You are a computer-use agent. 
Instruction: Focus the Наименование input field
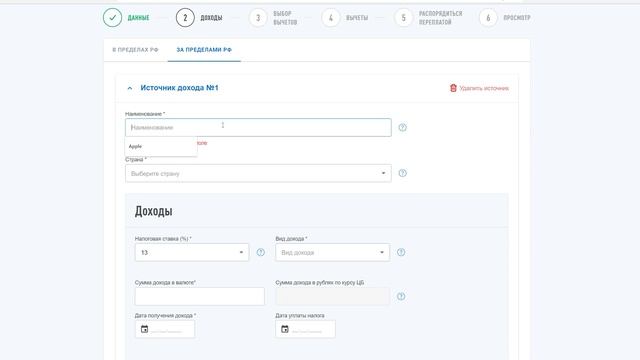258,127
